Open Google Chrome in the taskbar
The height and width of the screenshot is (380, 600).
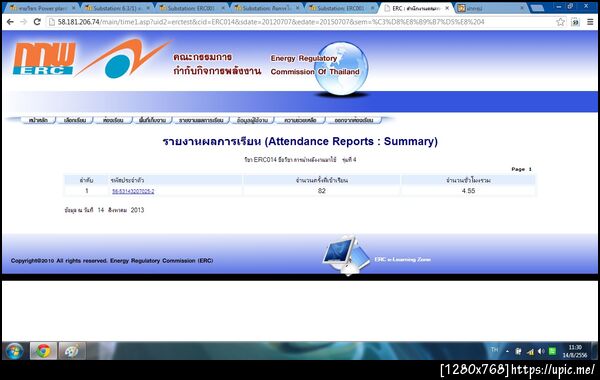pos(43,351)
